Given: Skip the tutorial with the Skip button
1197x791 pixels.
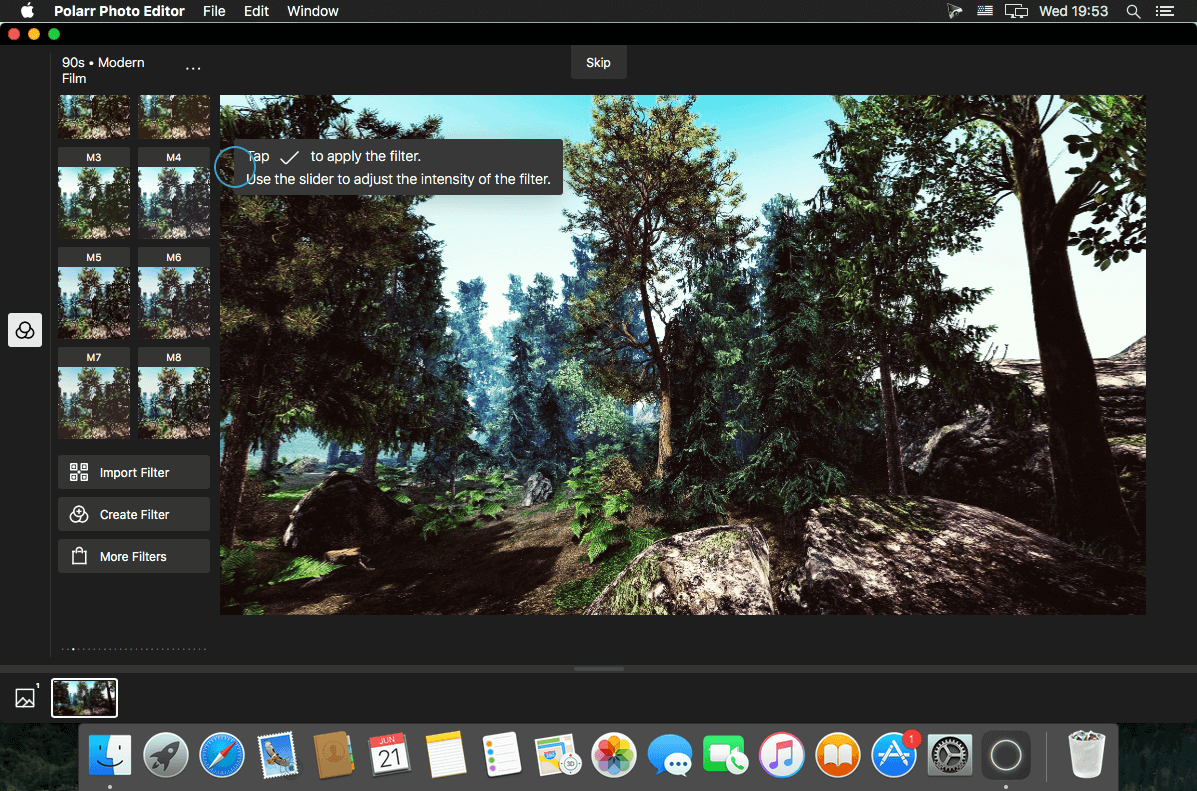Looking at the screenshot, I should 598,63.
